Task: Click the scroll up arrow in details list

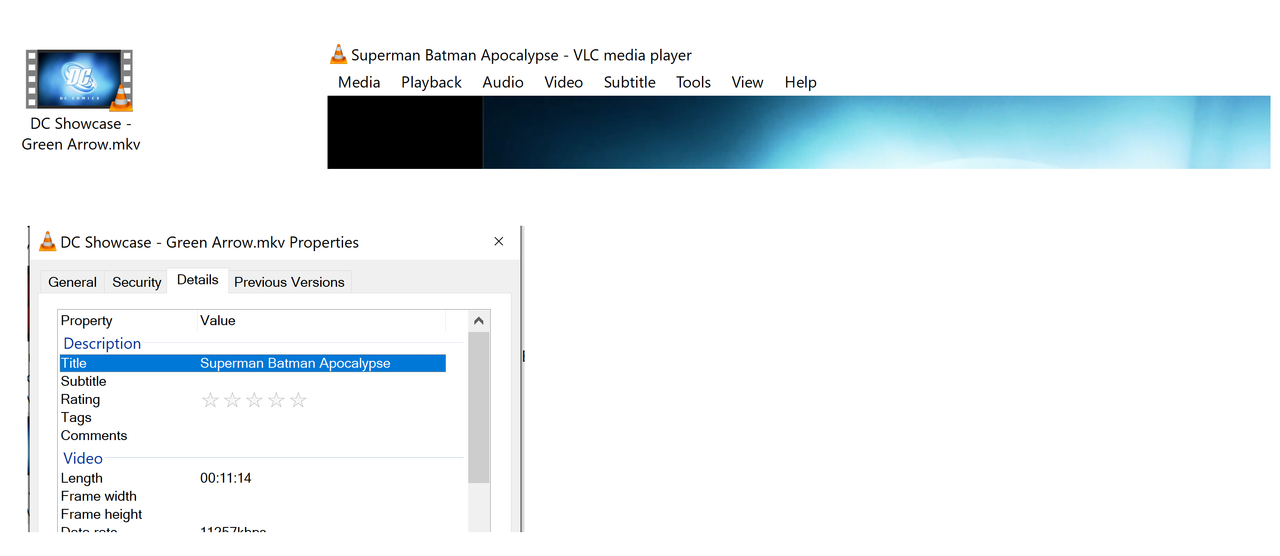Action: pyautogui.click(x=479, y=321)
